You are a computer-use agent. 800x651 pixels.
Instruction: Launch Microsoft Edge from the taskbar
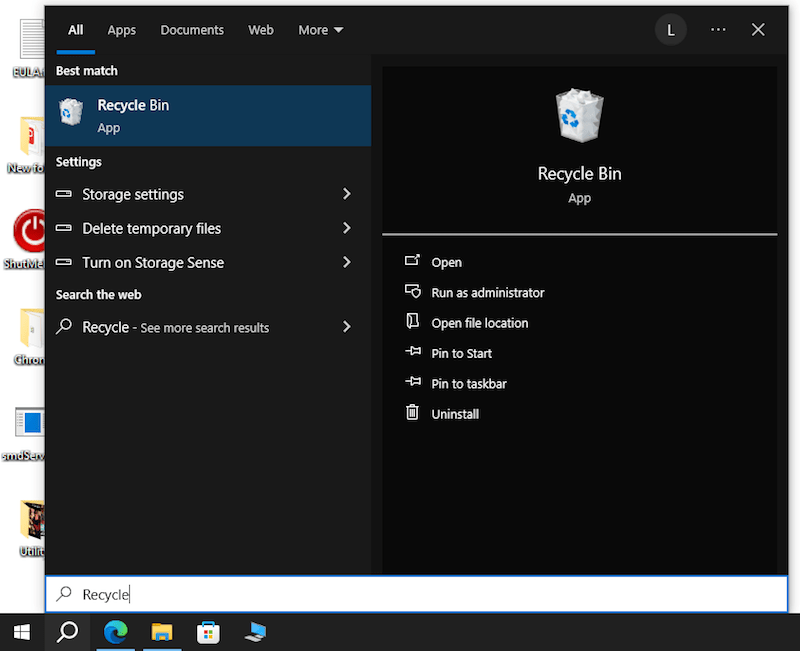pyautogui.click(x=118, y=632)
